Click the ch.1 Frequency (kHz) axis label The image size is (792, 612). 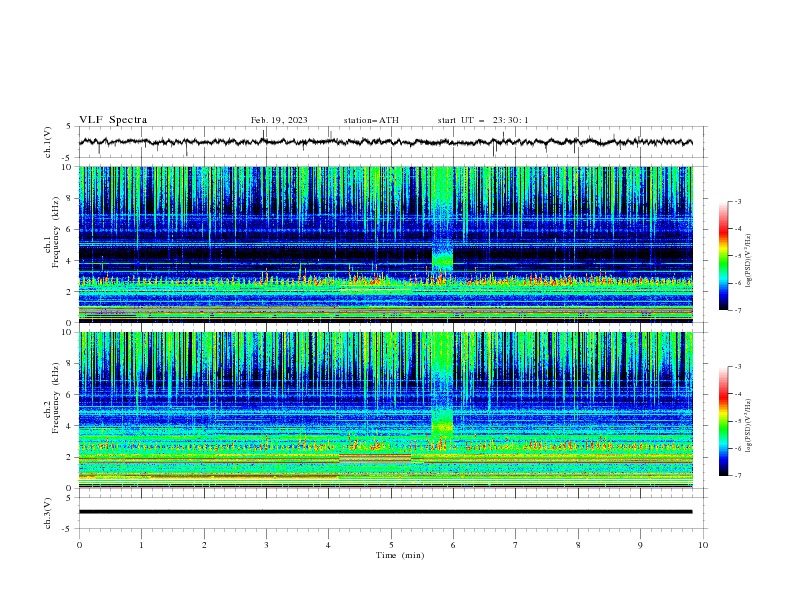[52, 233]
